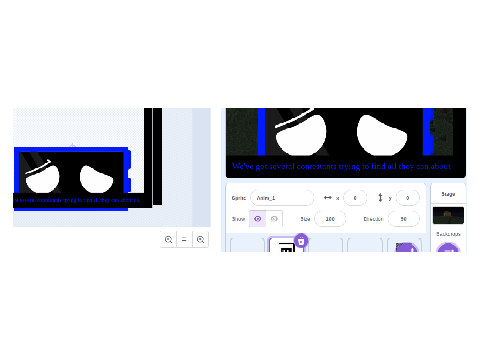Change the sprite Size value field
480x360 pixels.
tap(330, 219)
